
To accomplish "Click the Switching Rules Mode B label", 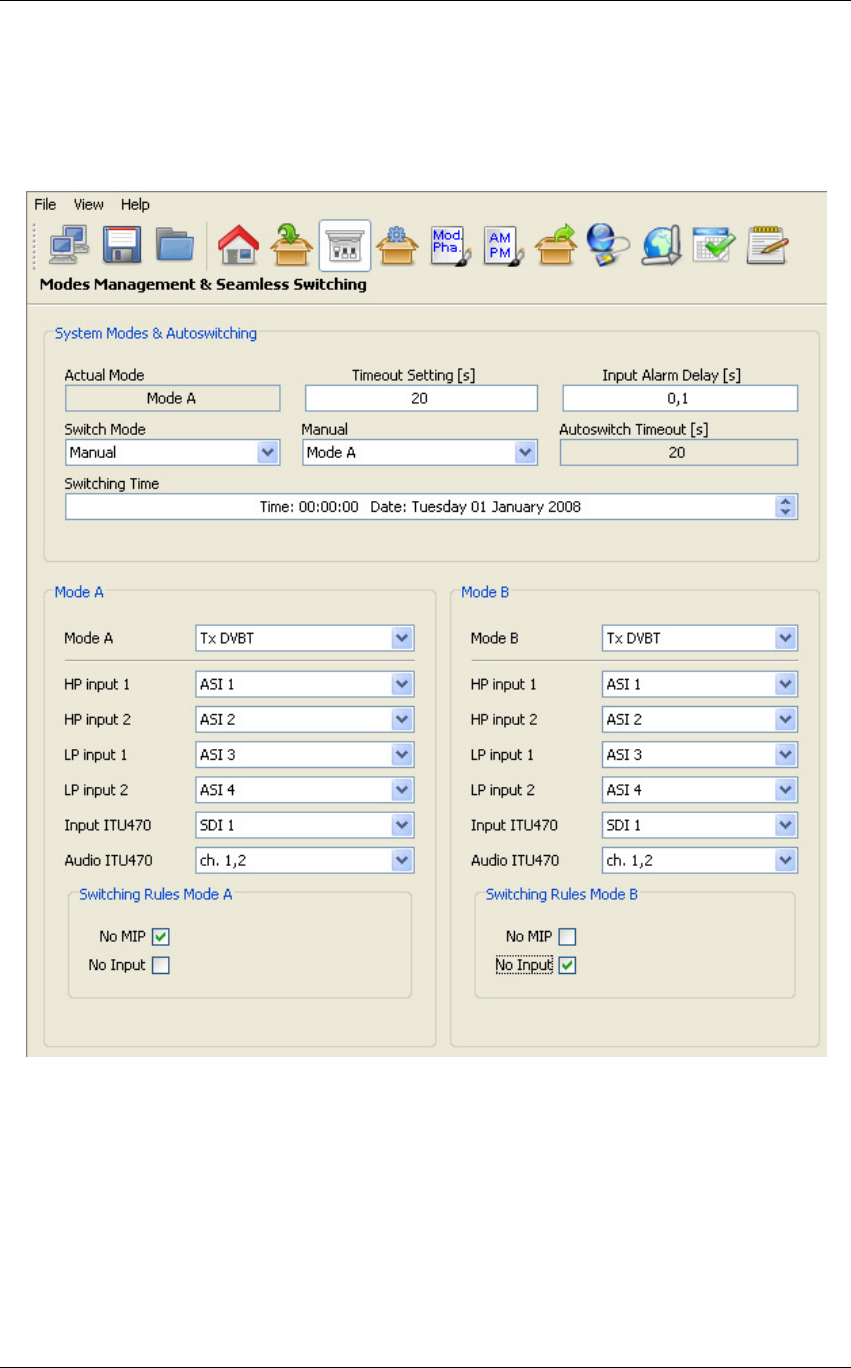I will [x=562, y=895].
